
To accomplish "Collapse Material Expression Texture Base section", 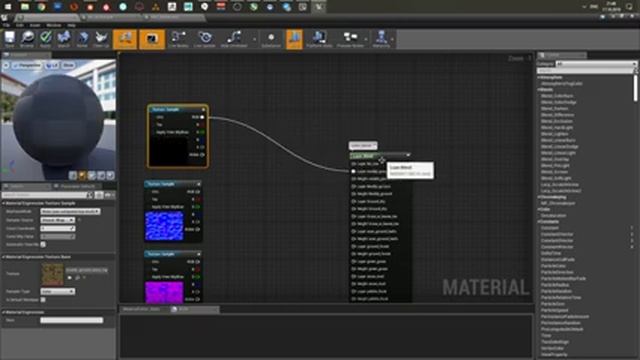I will [x=3, y=257].
